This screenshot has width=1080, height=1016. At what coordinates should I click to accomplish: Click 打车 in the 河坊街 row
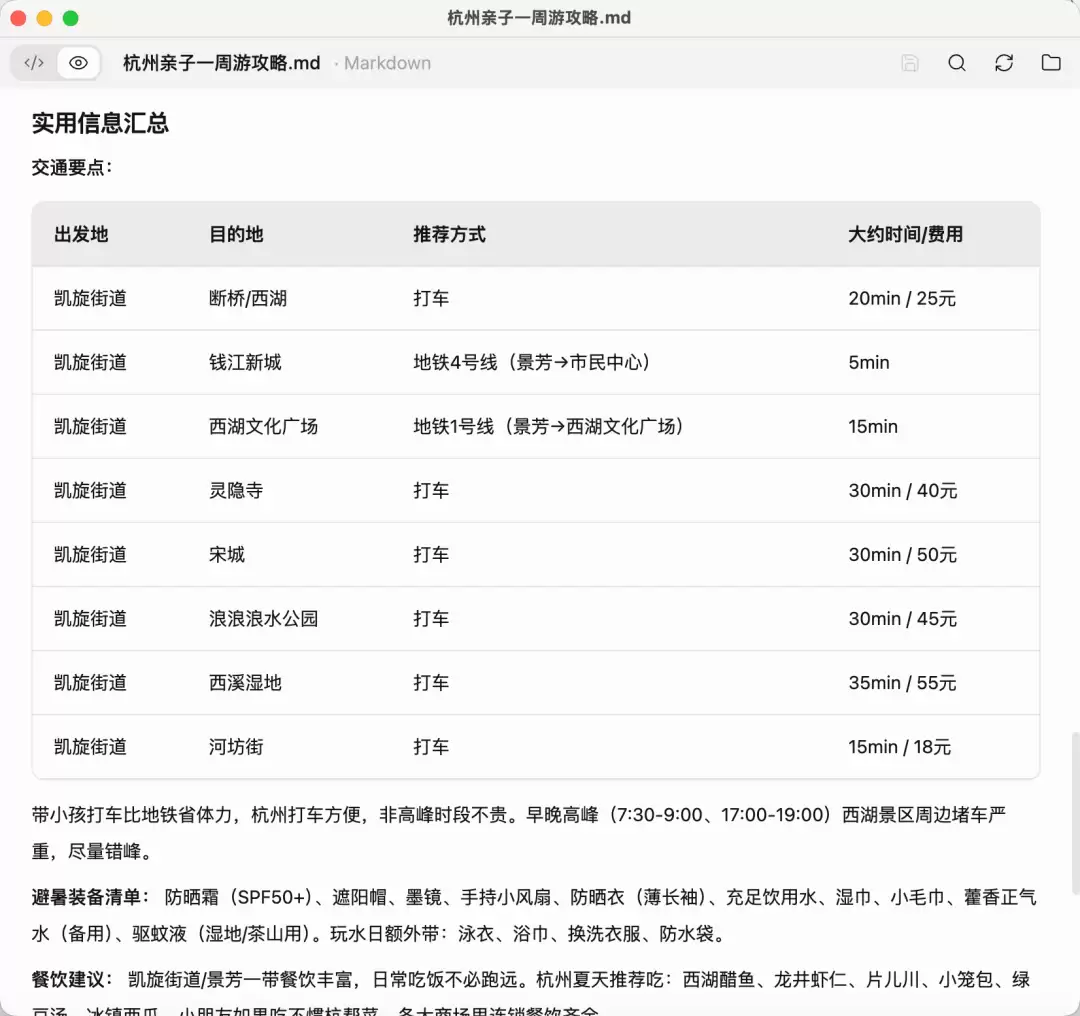[x=431, y=747]
